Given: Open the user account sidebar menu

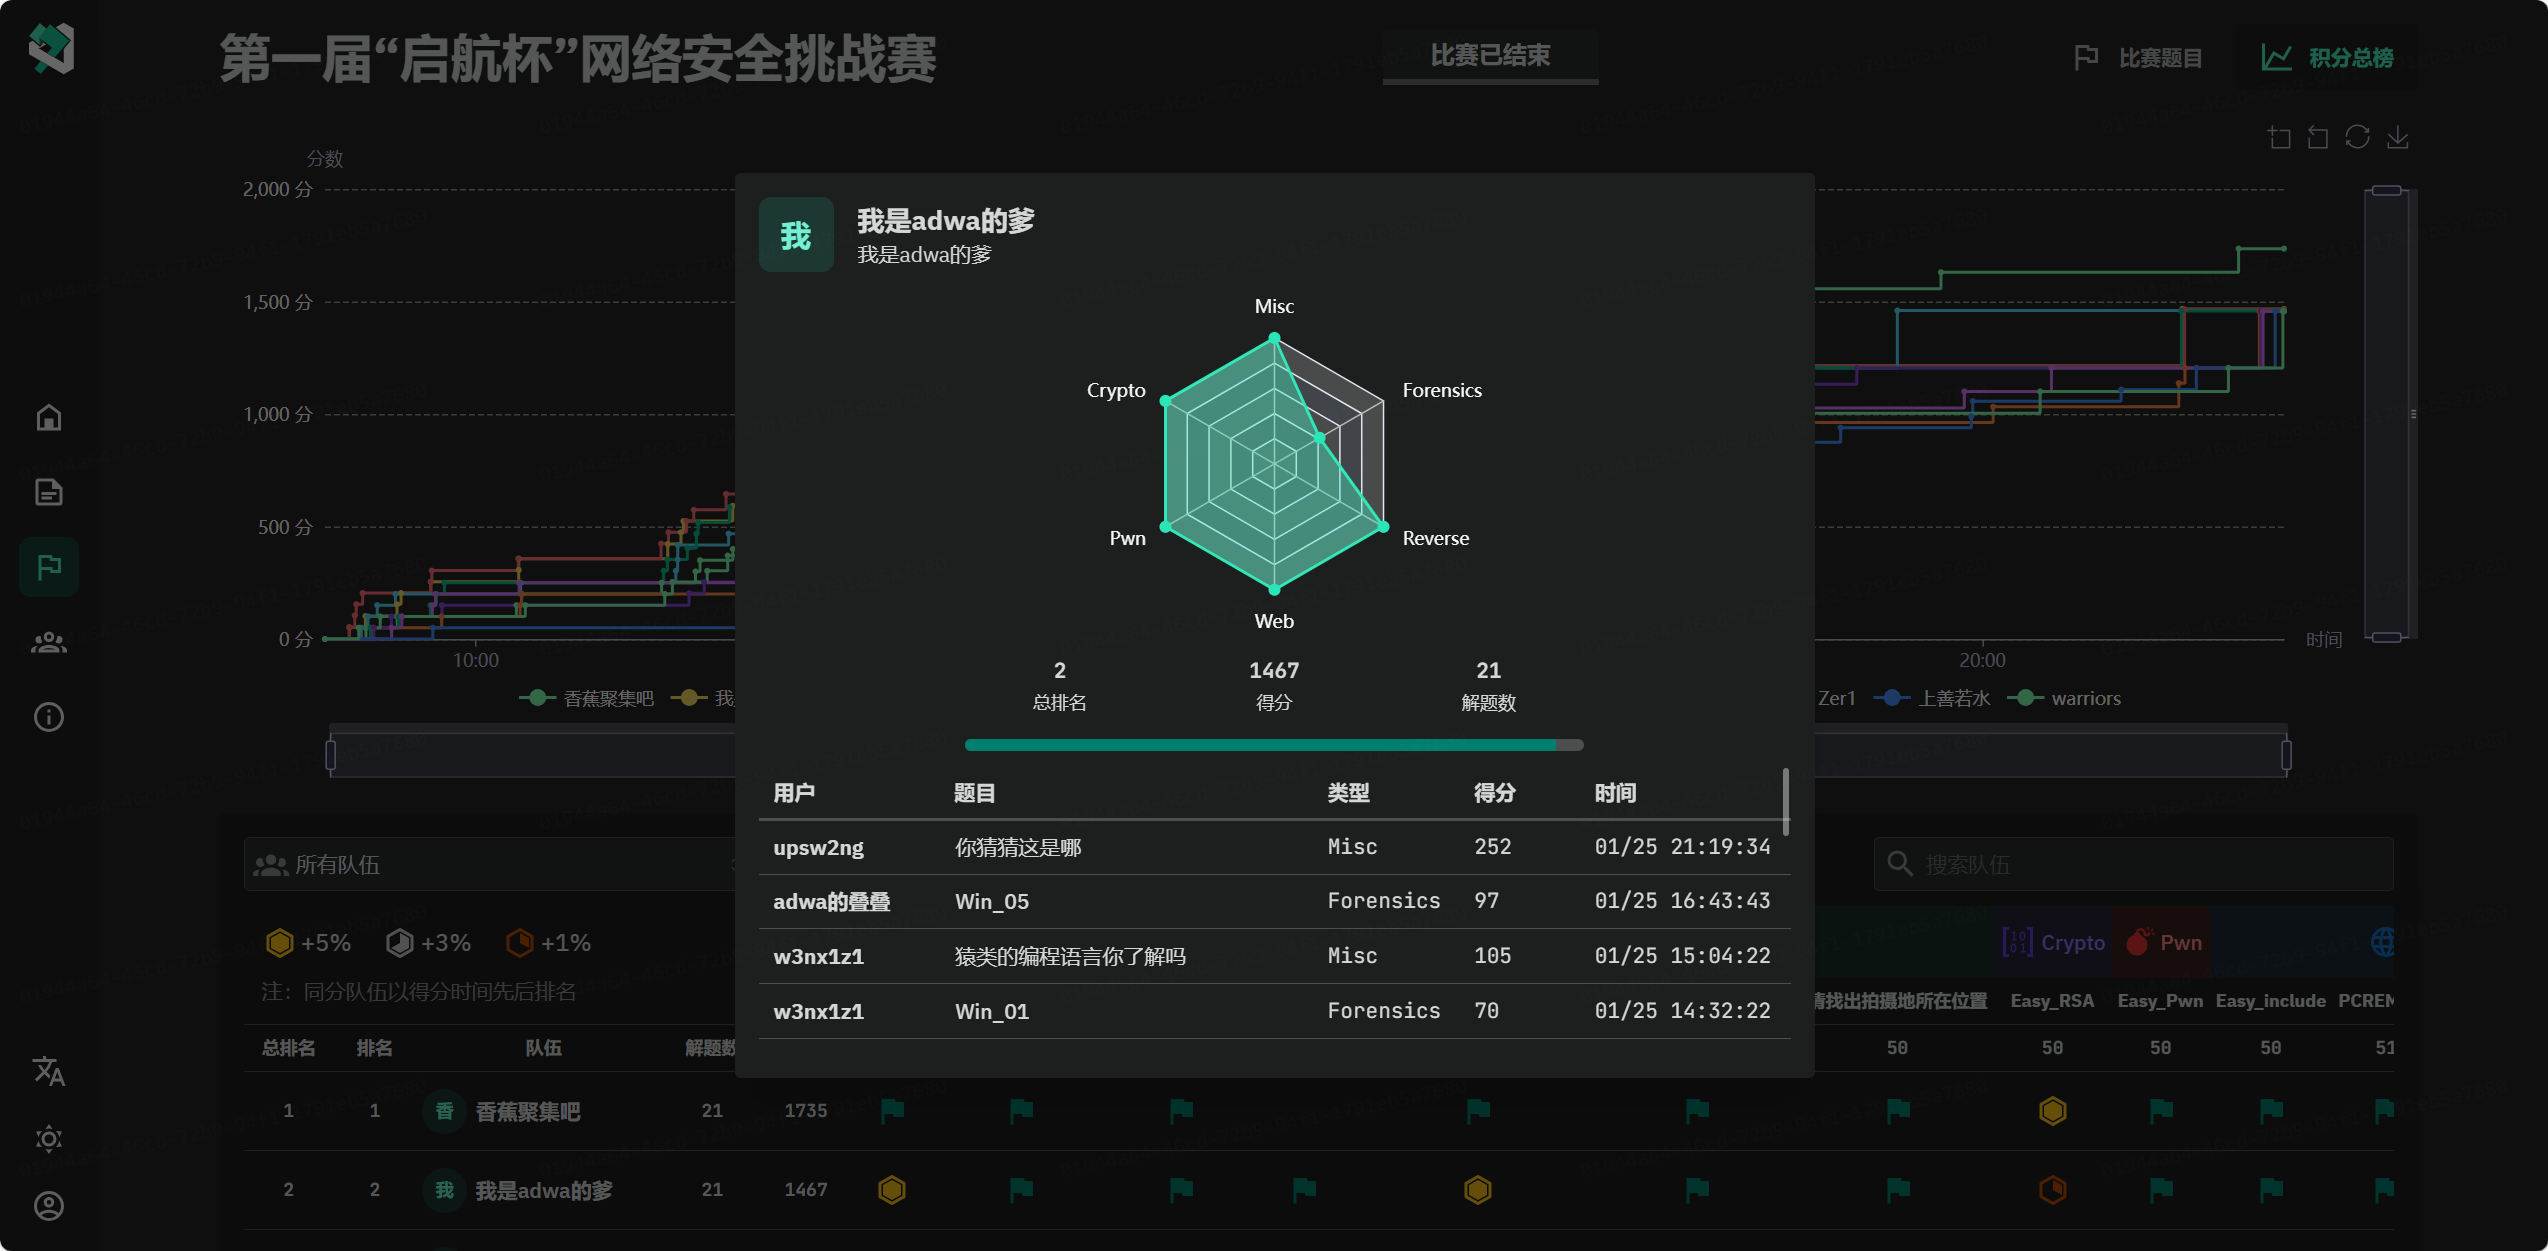Looking at the screenshot, I should pyautogui.click(x=49, y=1206).
